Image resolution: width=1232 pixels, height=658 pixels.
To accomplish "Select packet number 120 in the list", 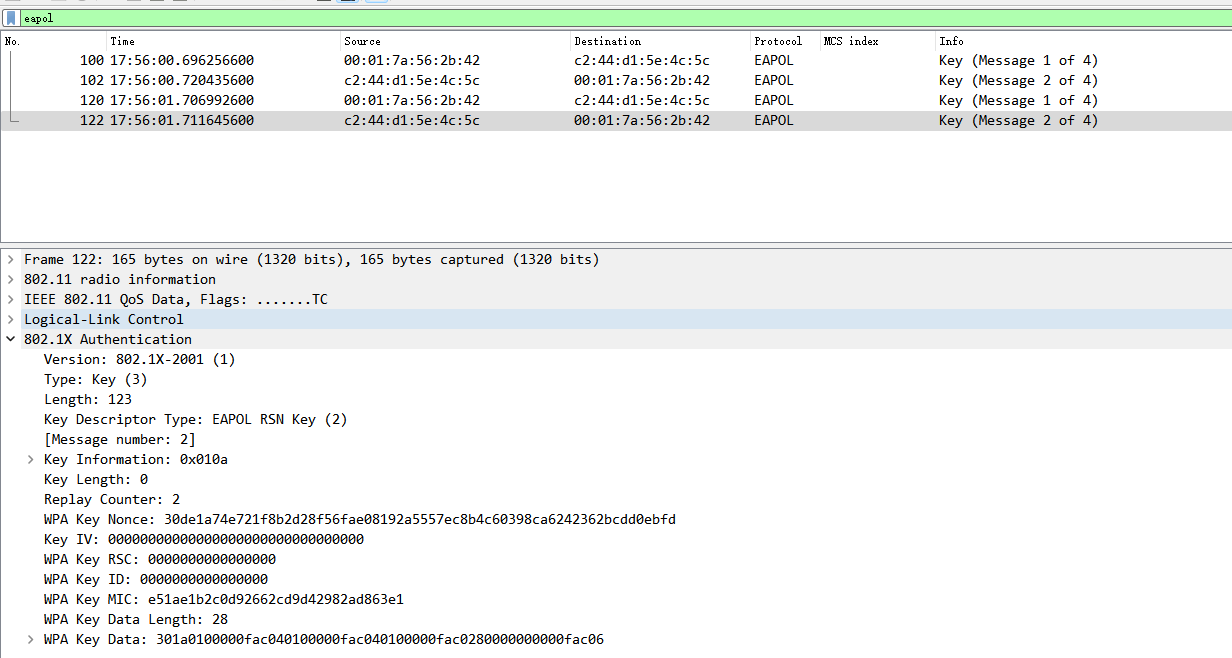I will click(x=616, y=100).
